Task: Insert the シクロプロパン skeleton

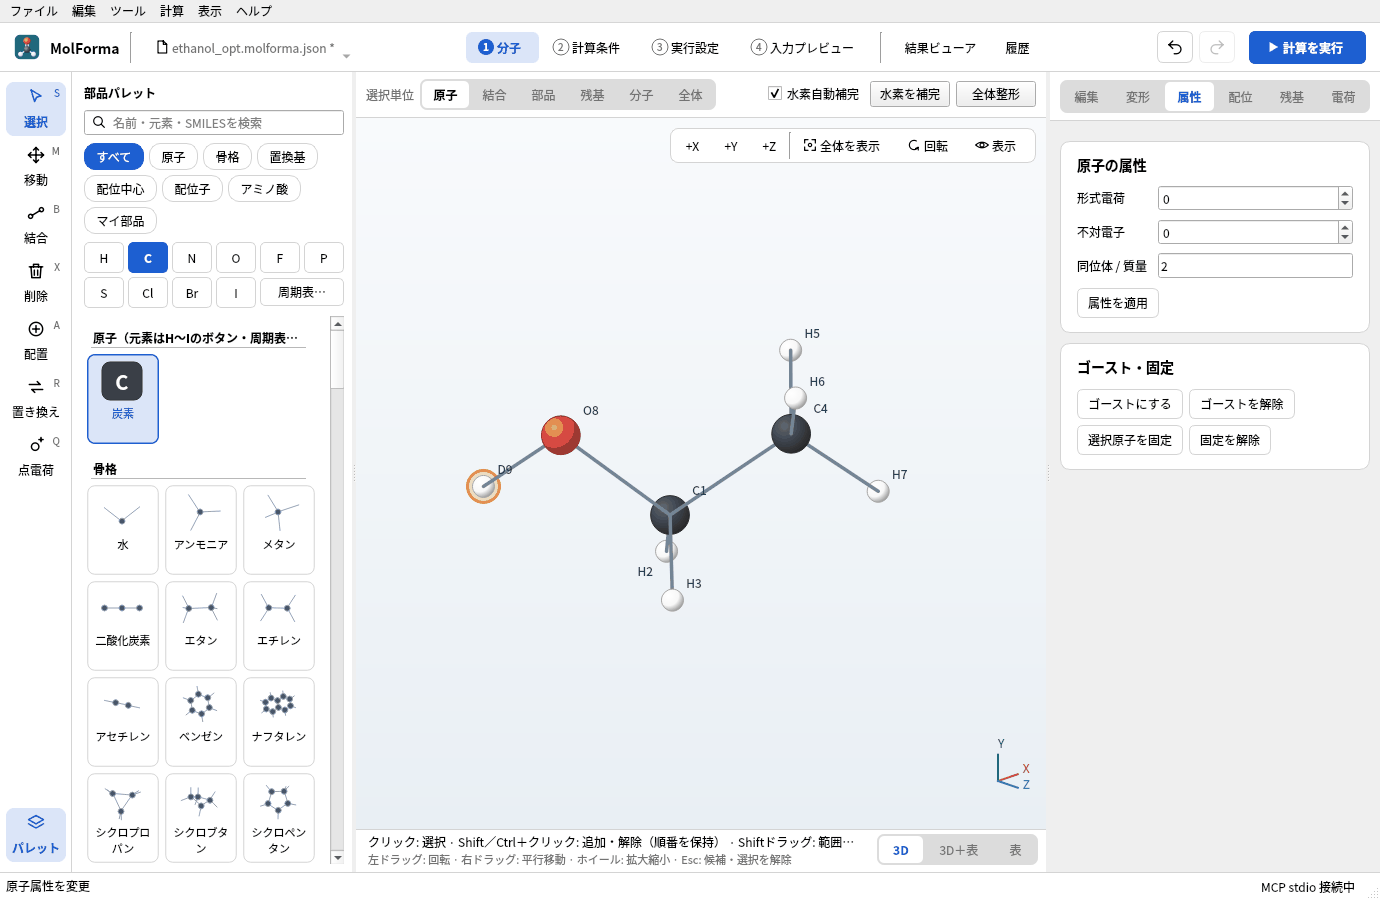Action: coord(123,818)
